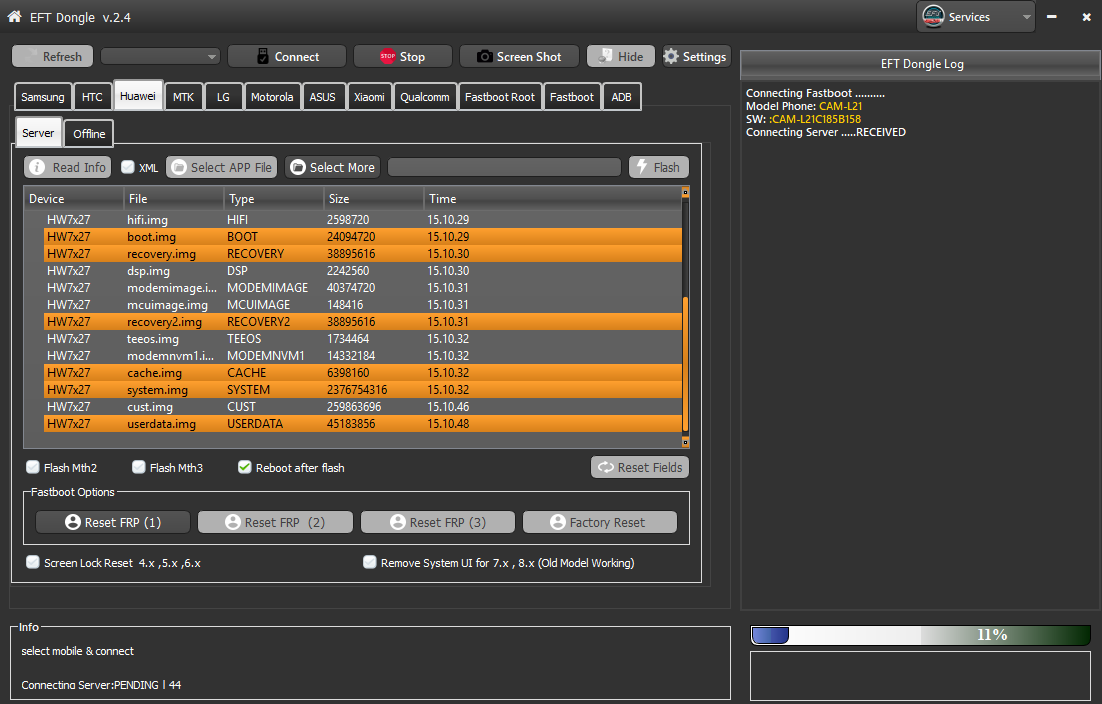
Task: Click the Refresh button
Action: [53, 56]
